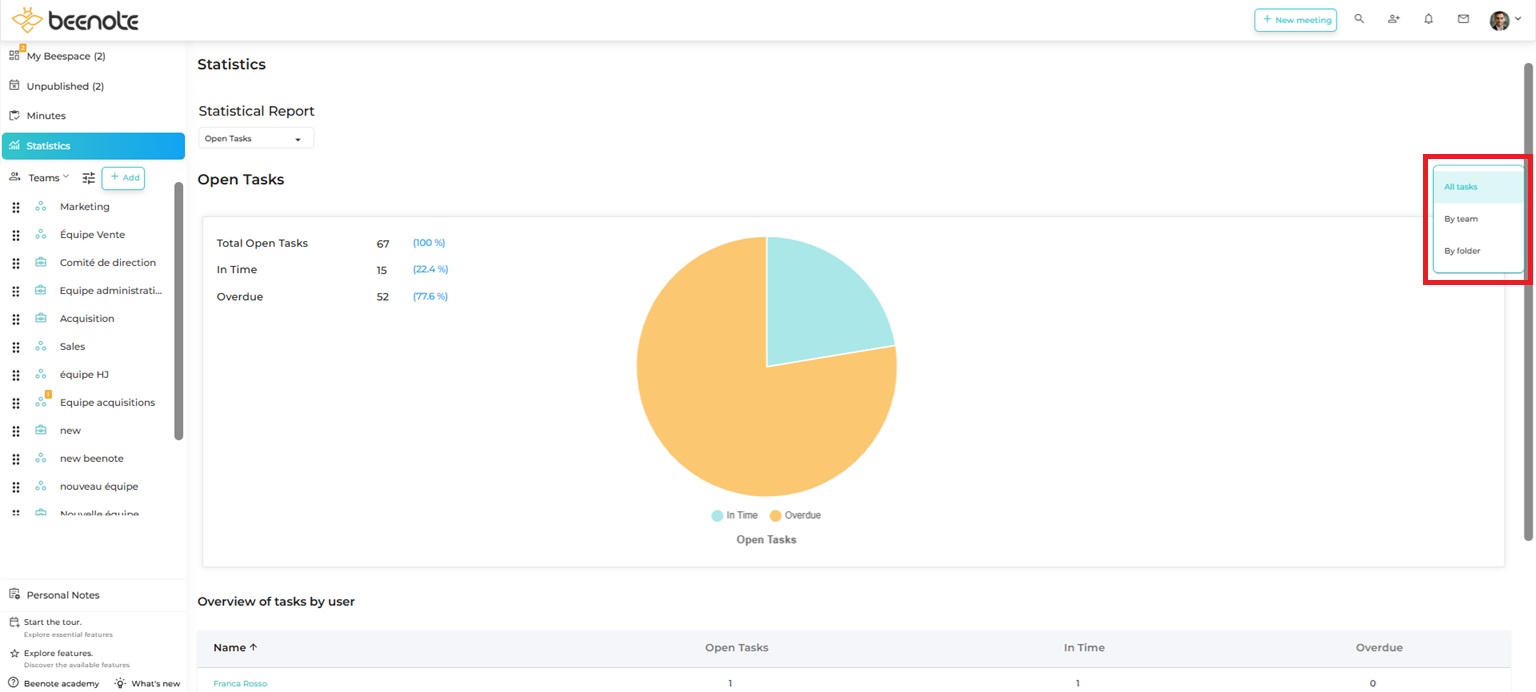Open the Open Tasks report dropdown
1536x692 pixels.
tap(255, 137)
